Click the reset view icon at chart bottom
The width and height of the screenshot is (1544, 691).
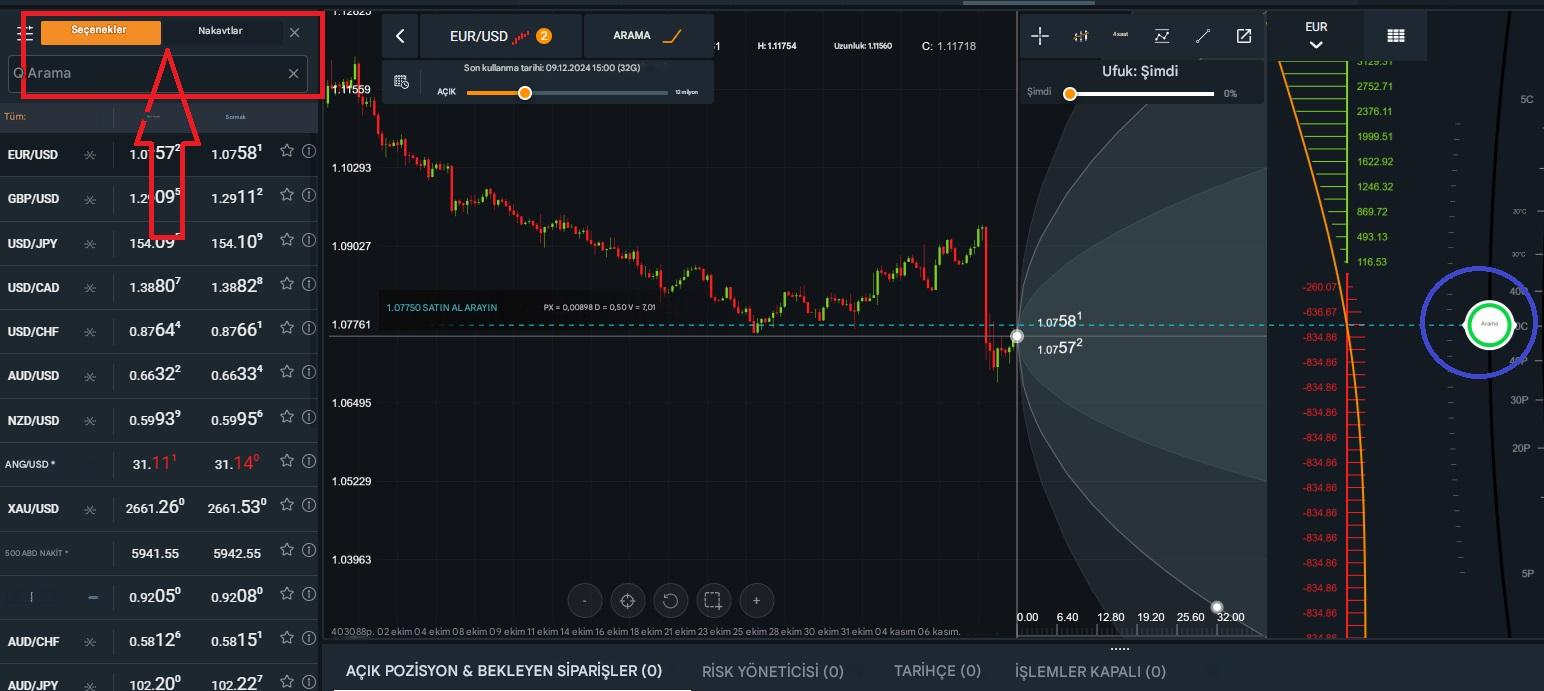[670, 600]
